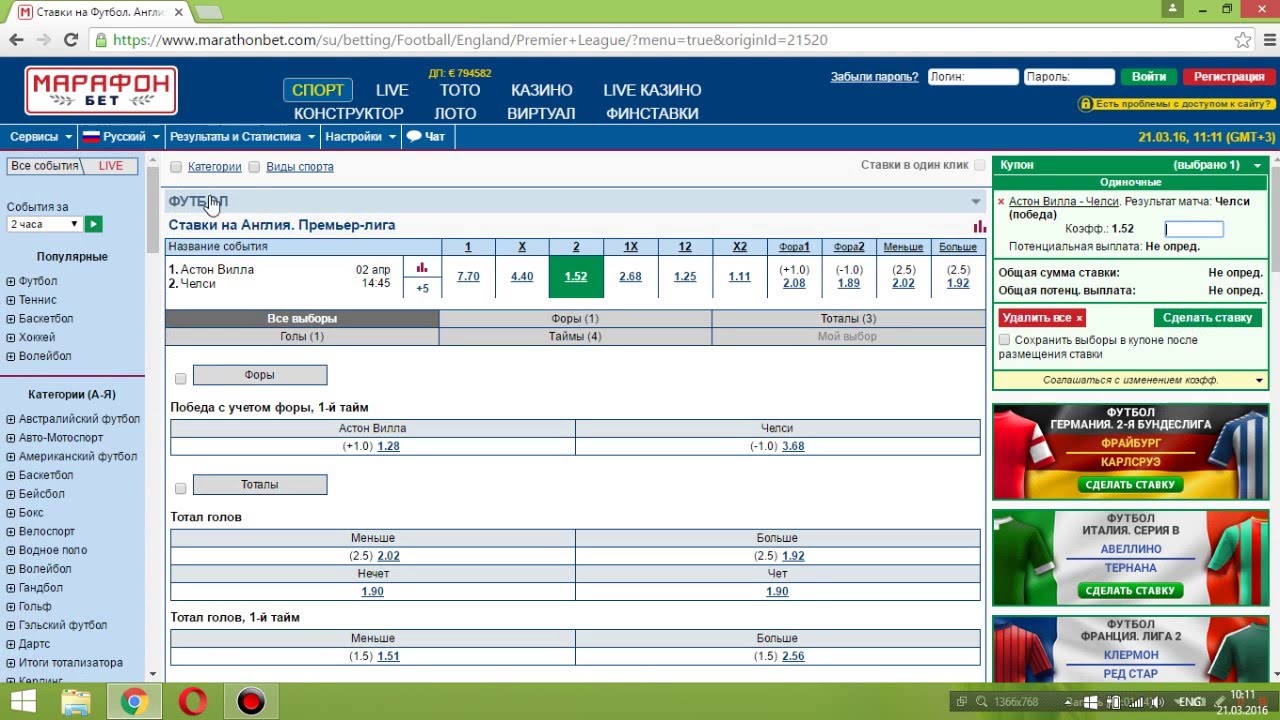
Task: Switch to Chrome in taskbar
Action: (x=134, y=702)
